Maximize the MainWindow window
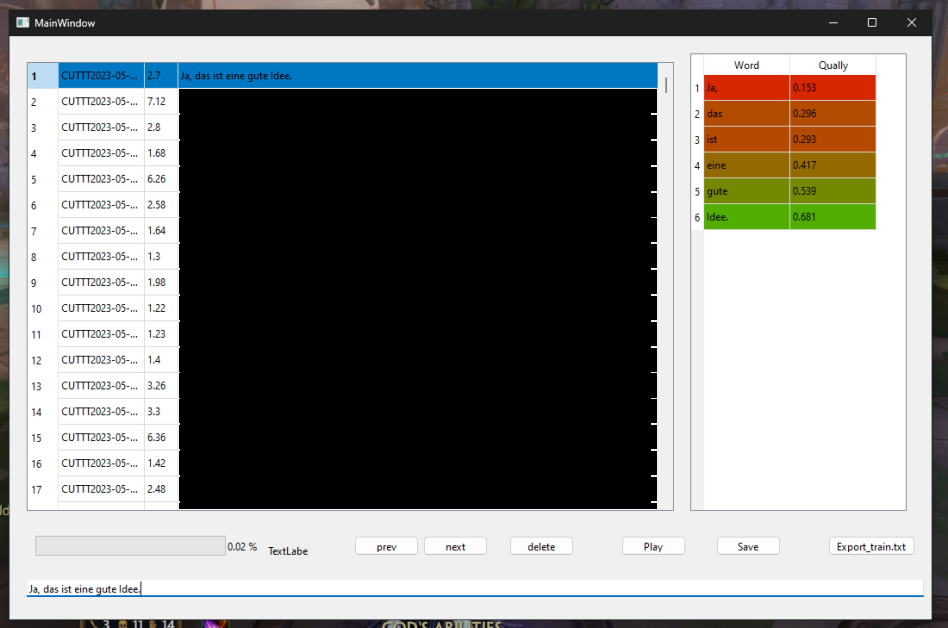Screen dimensions: 948x628 coord(871,22)
